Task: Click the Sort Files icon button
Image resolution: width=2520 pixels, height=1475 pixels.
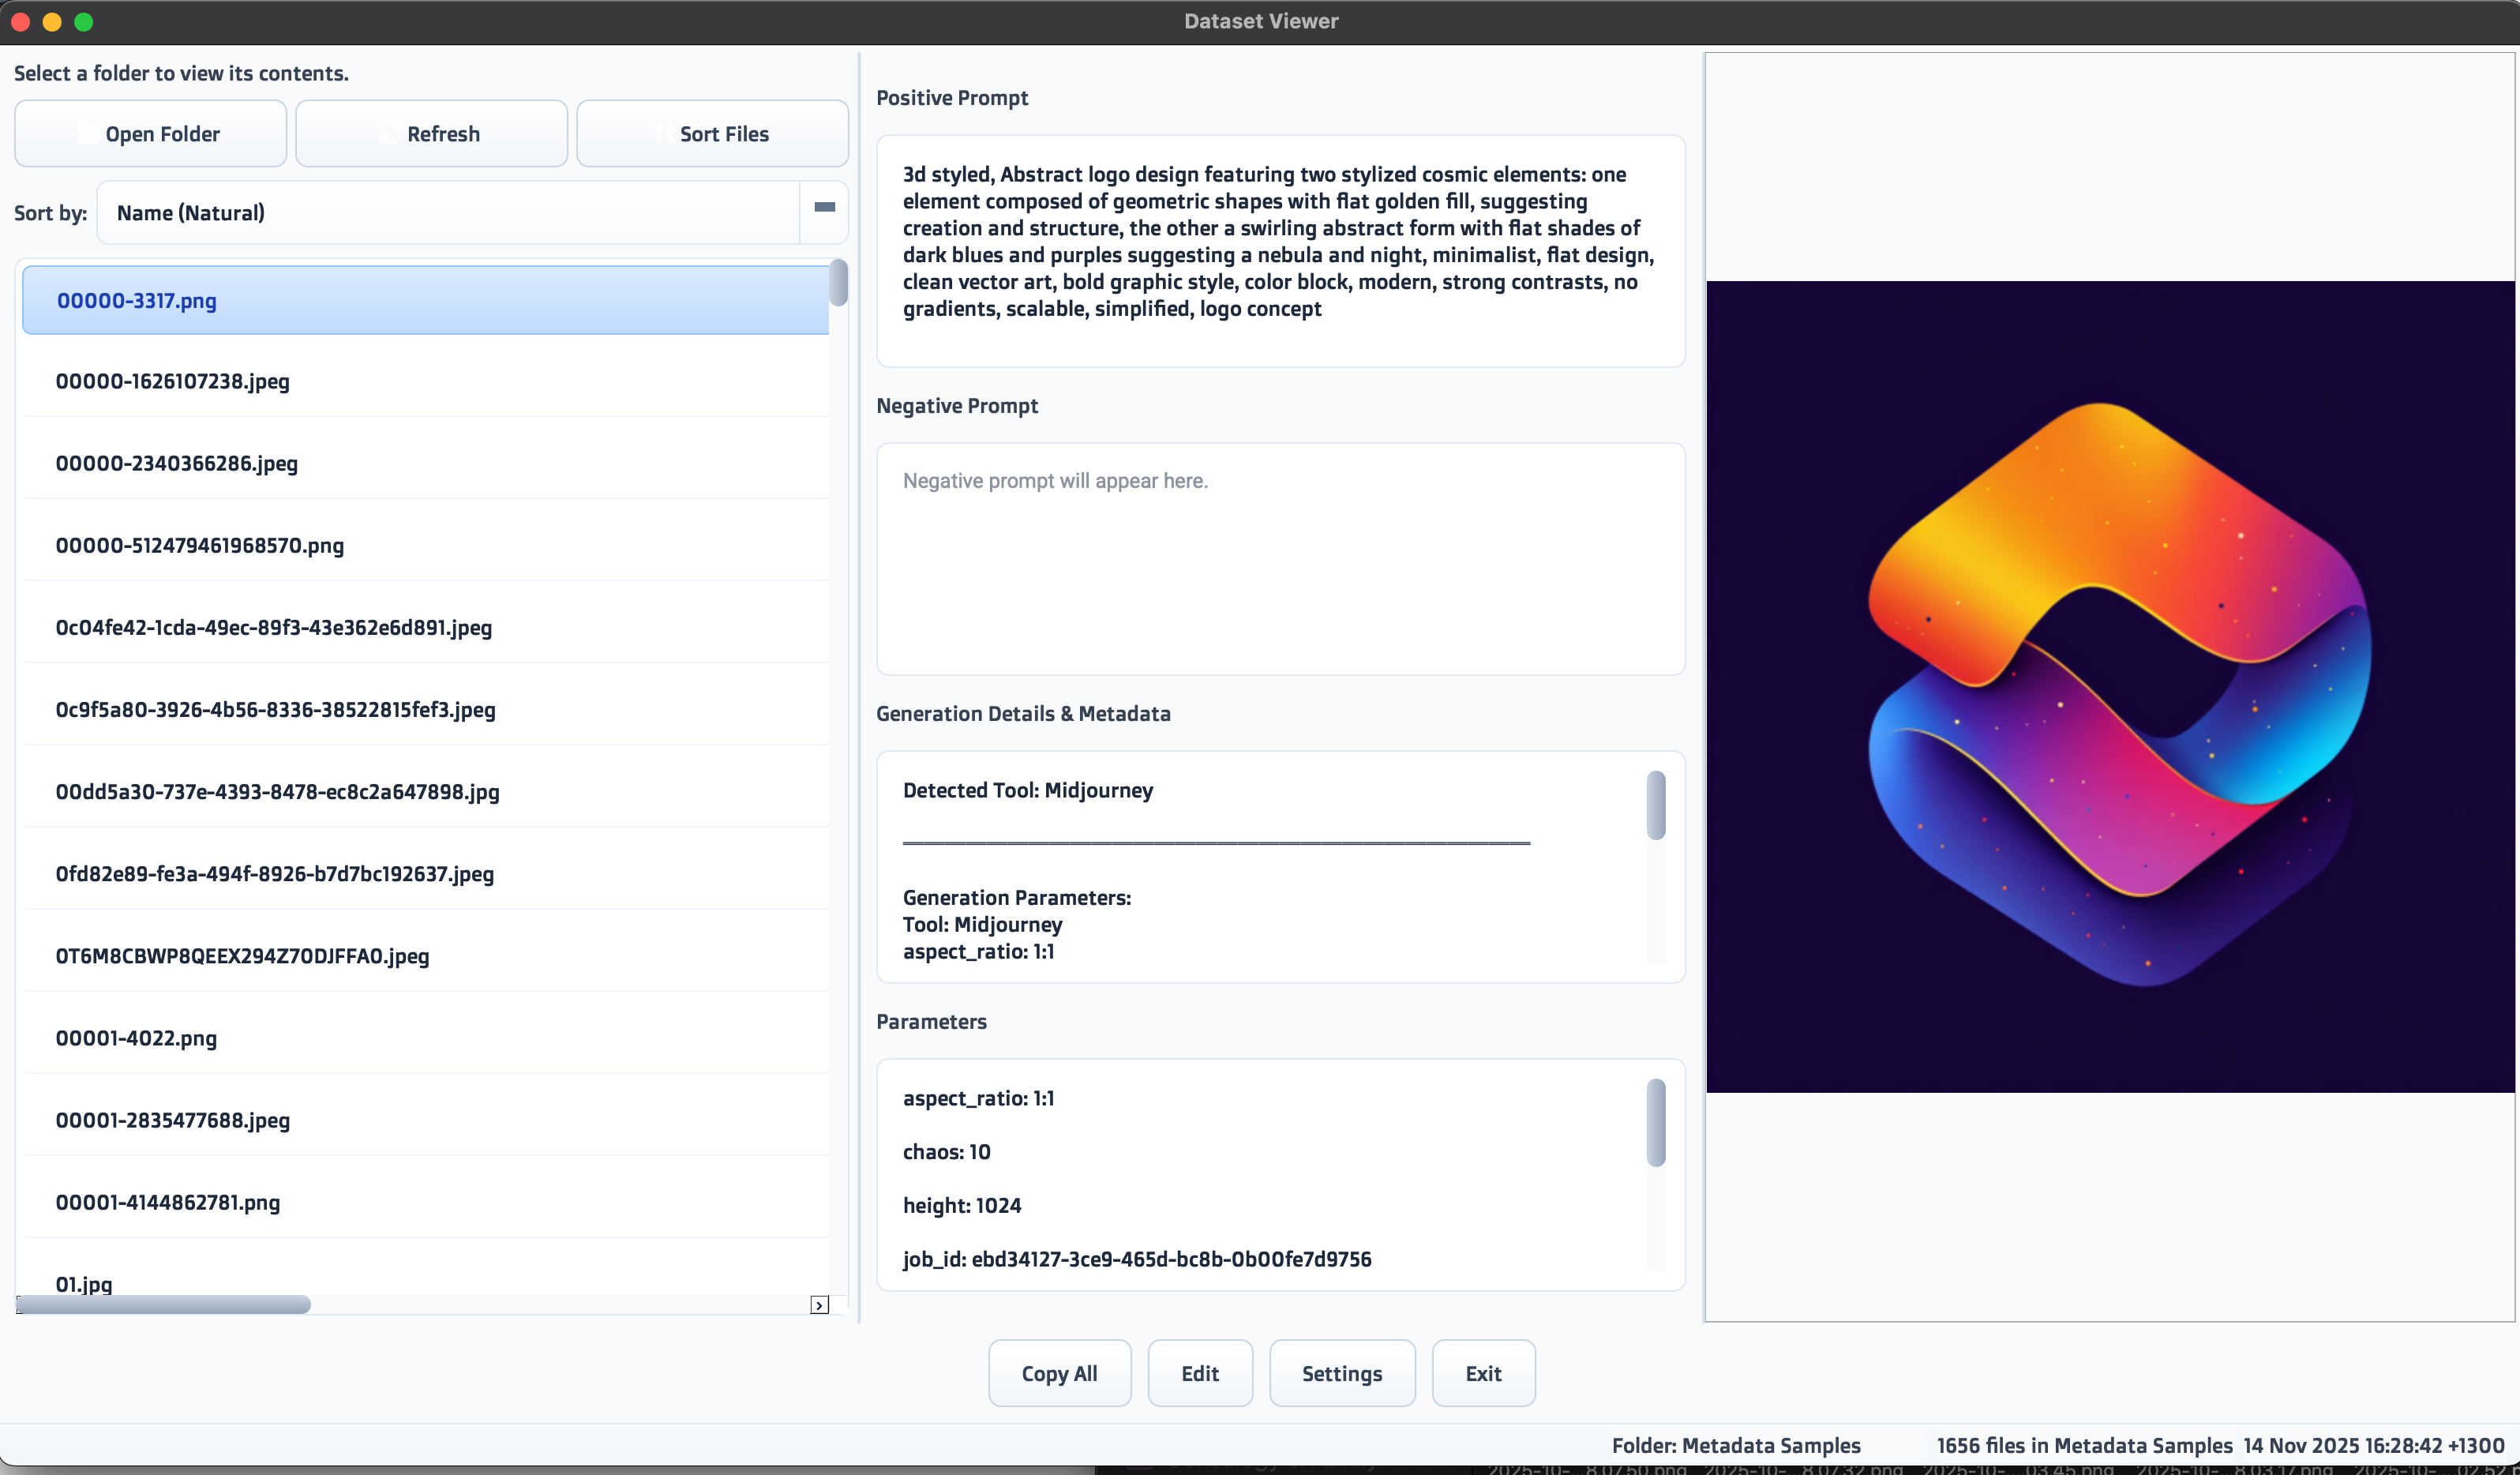Action: 712,134
